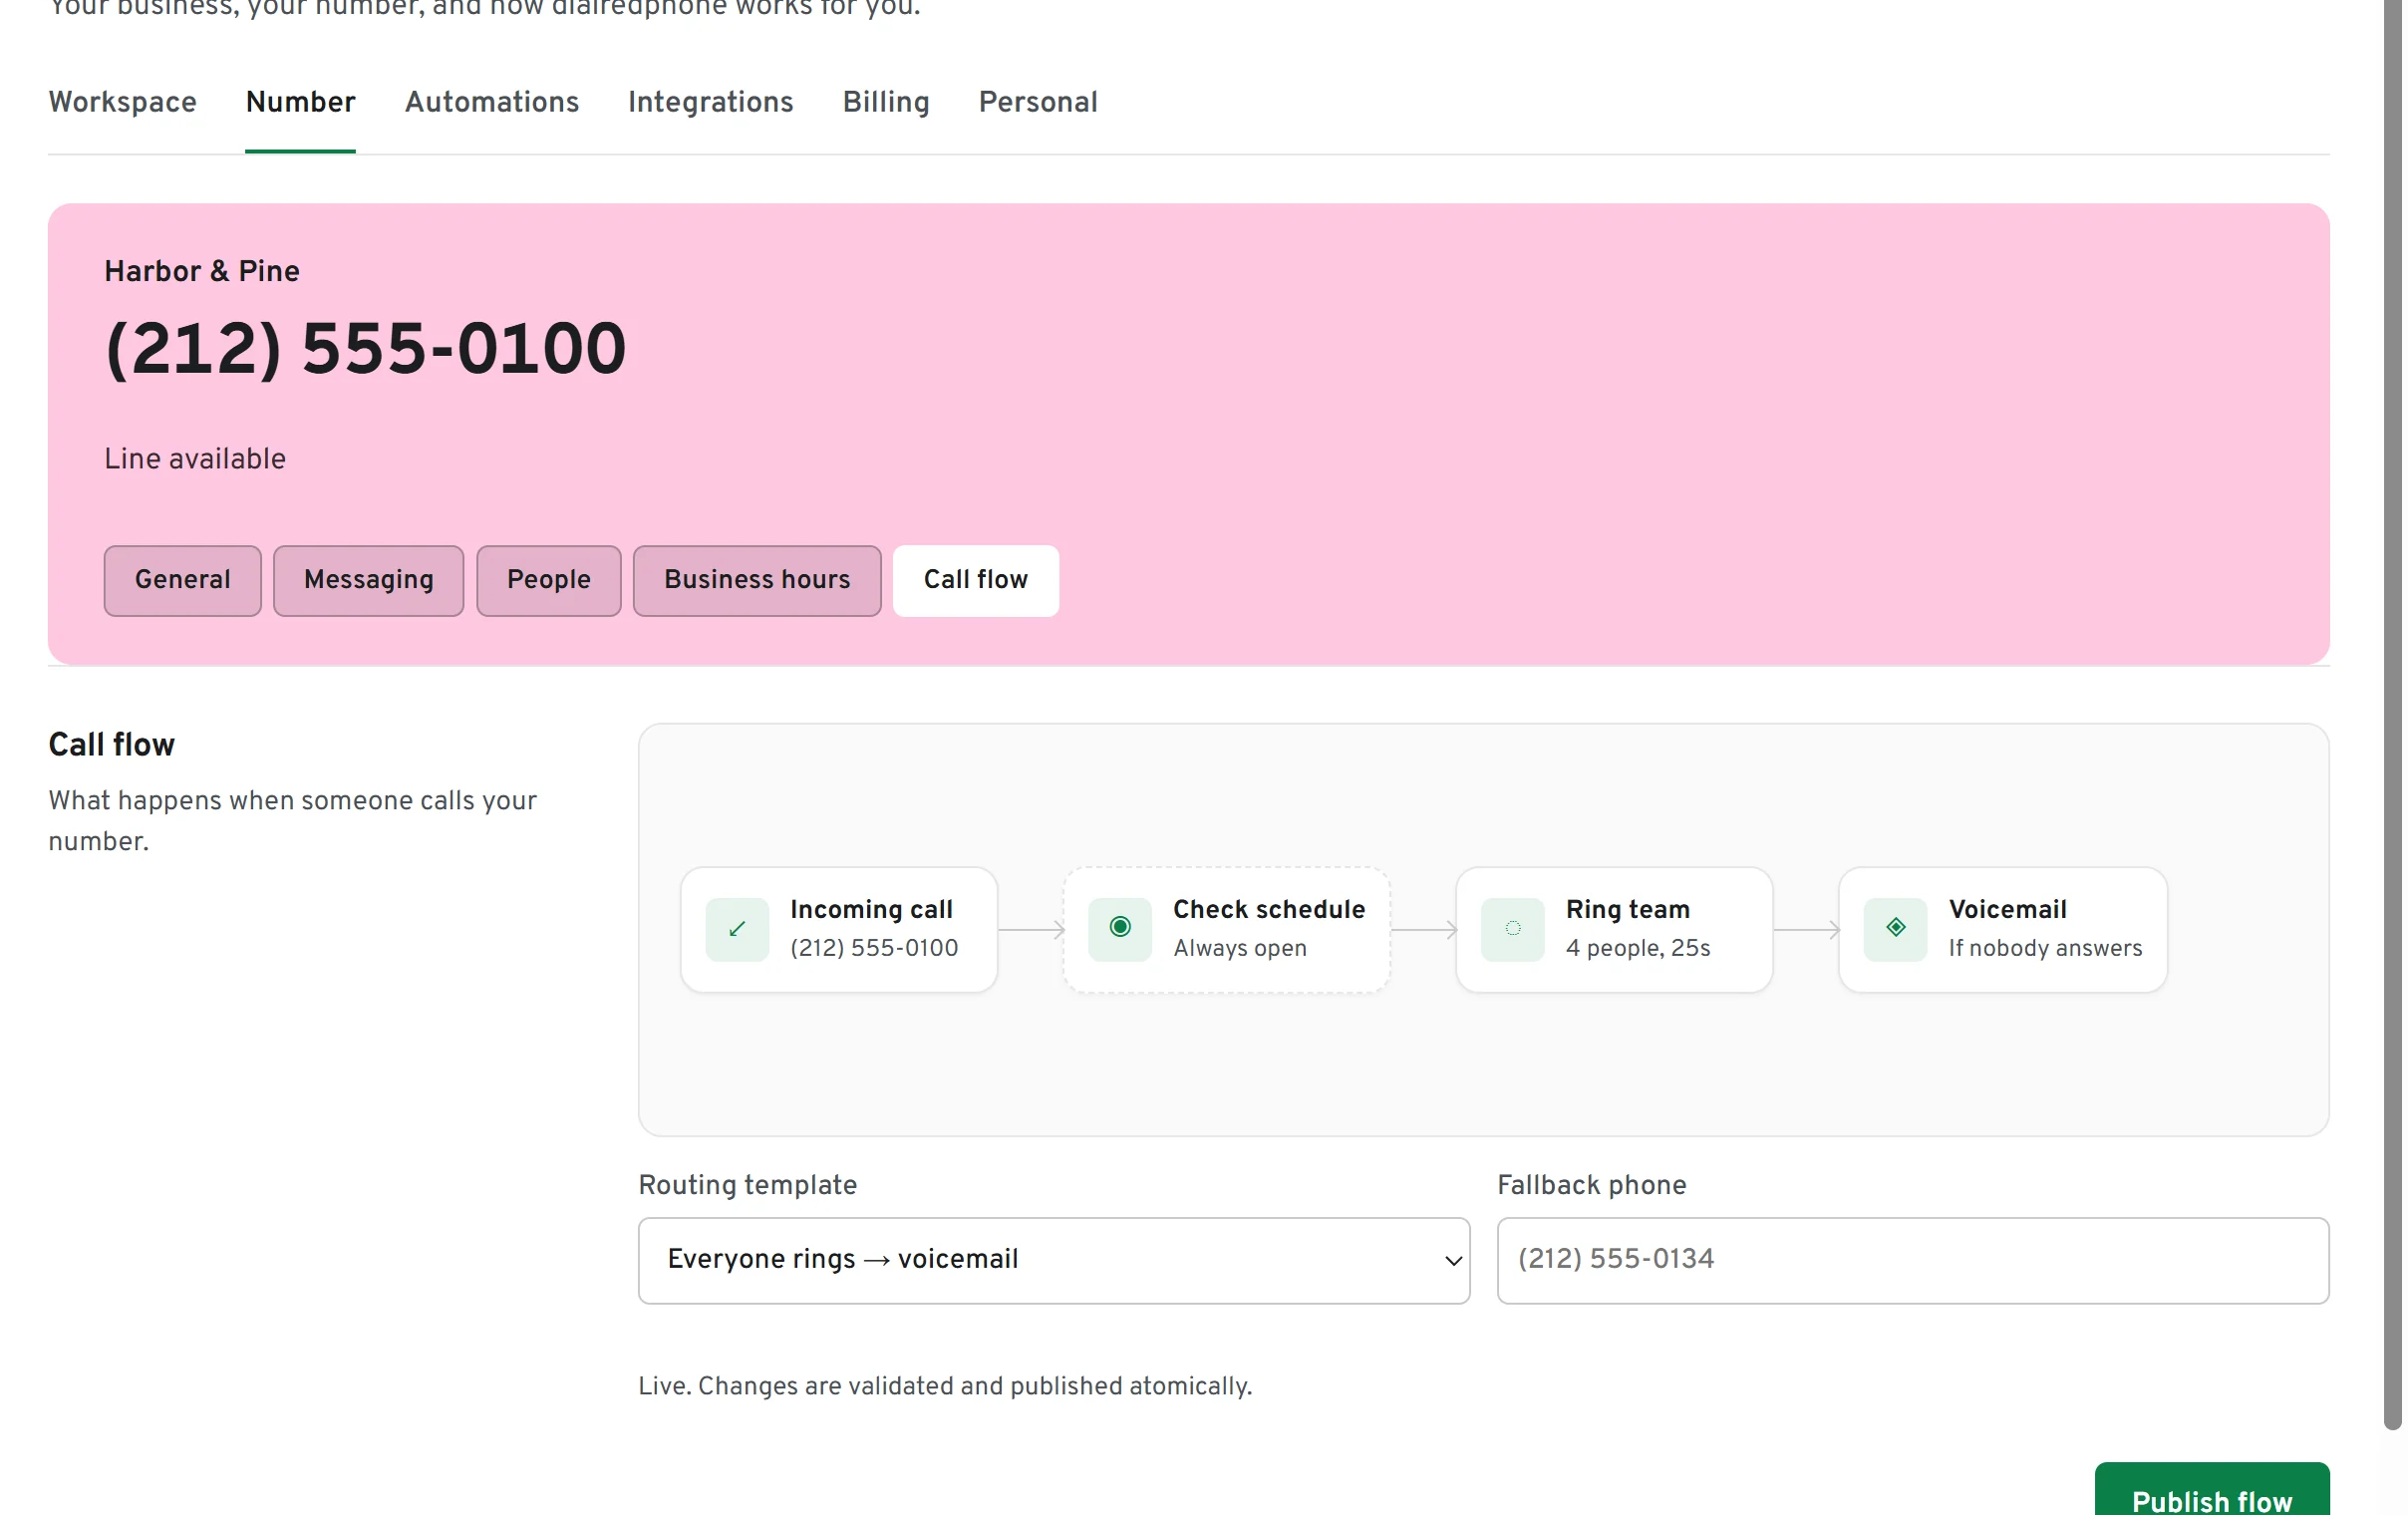Open the Business hours section
The height and width of the screenshot is (1515, 2408).
(759, 582)
